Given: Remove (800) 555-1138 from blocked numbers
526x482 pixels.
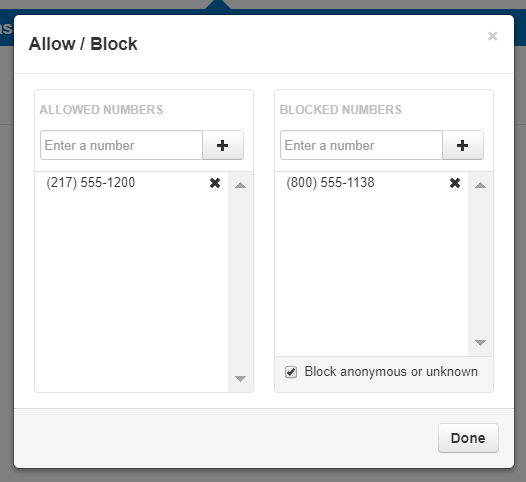Looking at the screenshot, I should point(455,183).
